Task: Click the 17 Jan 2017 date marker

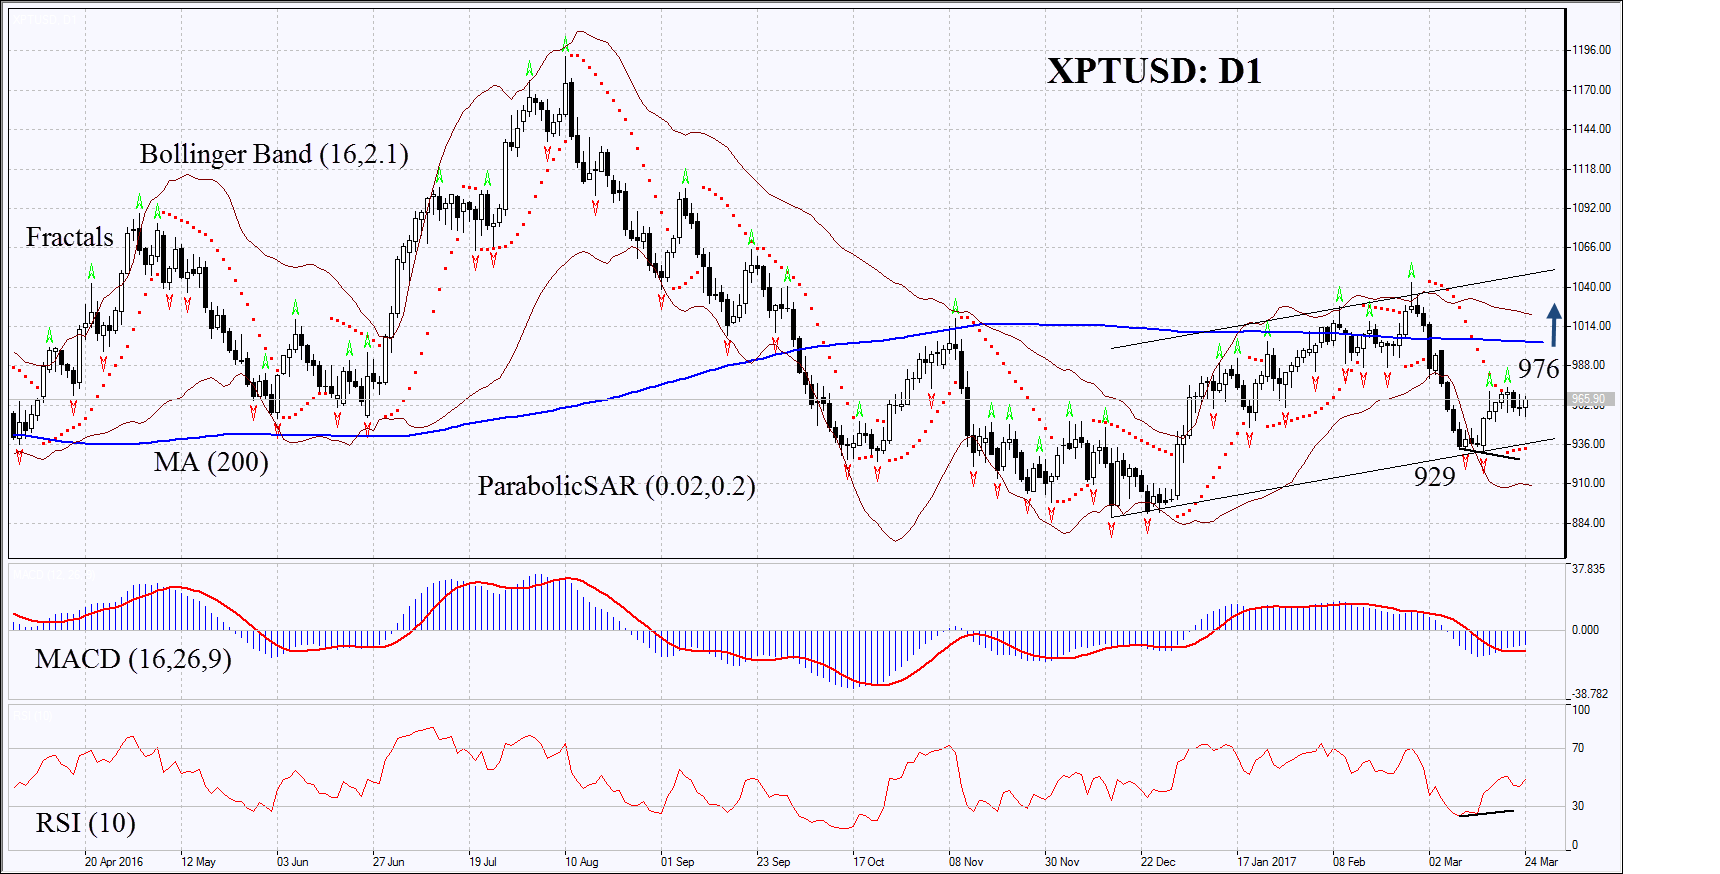Action: tap(1266, 862)
